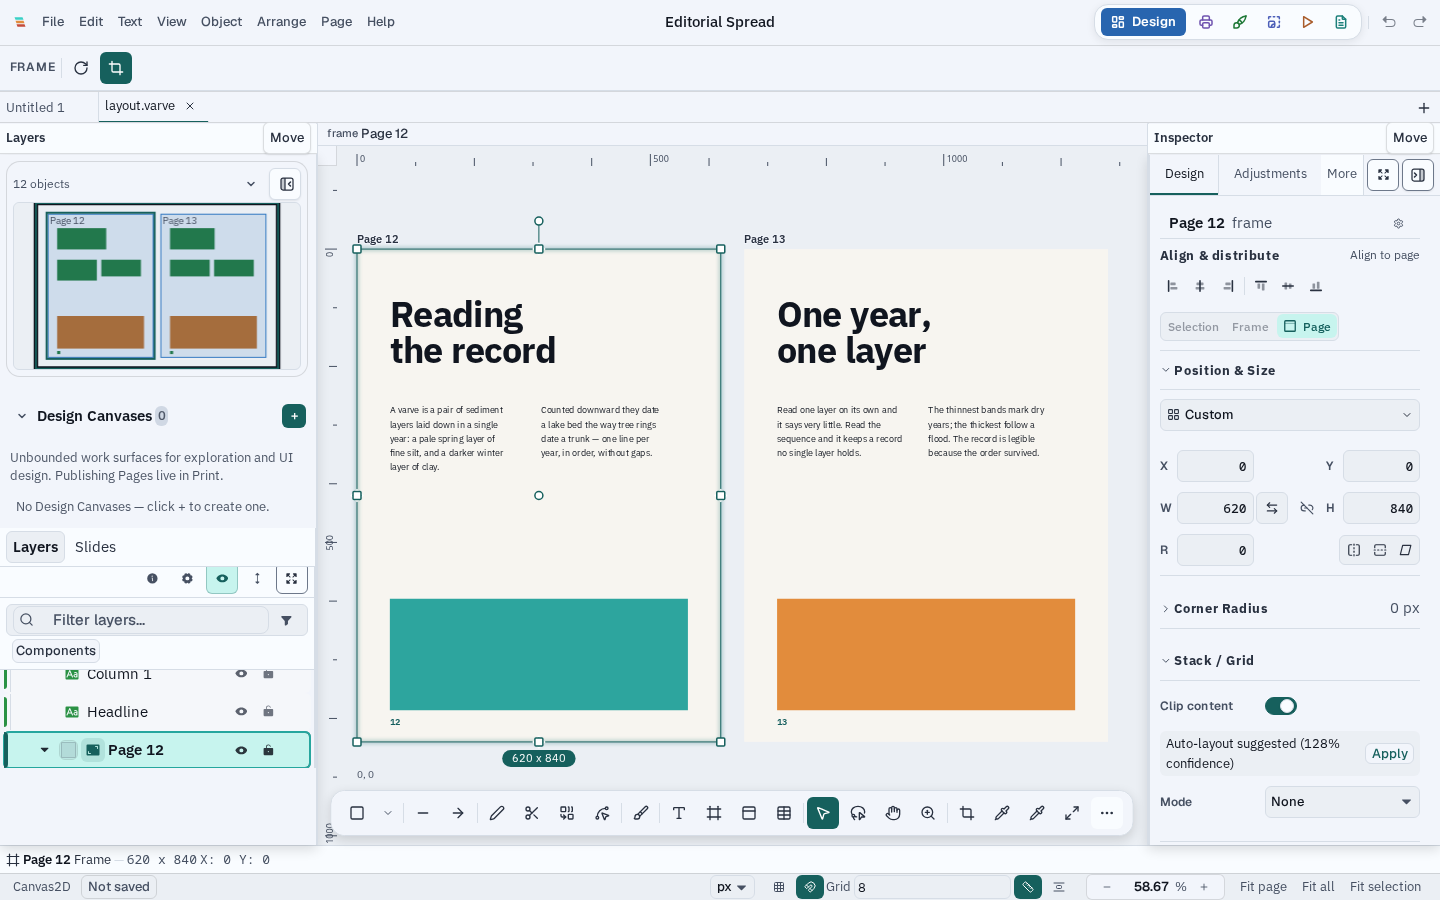Unlock the Headline layer lock
Screen dimensions: 1440x900
(268, 712)
